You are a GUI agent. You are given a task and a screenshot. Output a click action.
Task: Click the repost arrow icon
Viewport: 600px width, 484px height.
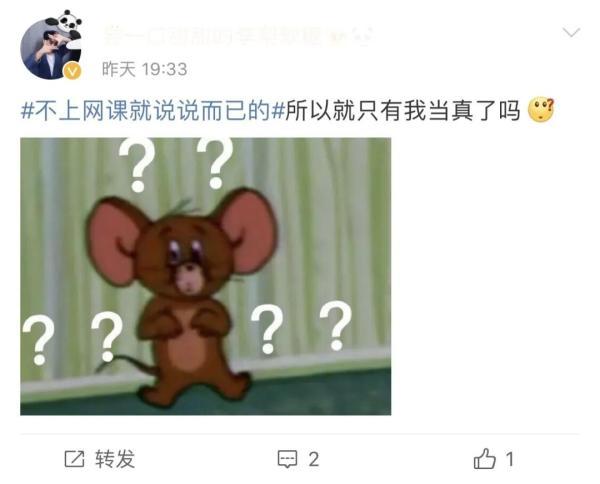pos(74,459)
